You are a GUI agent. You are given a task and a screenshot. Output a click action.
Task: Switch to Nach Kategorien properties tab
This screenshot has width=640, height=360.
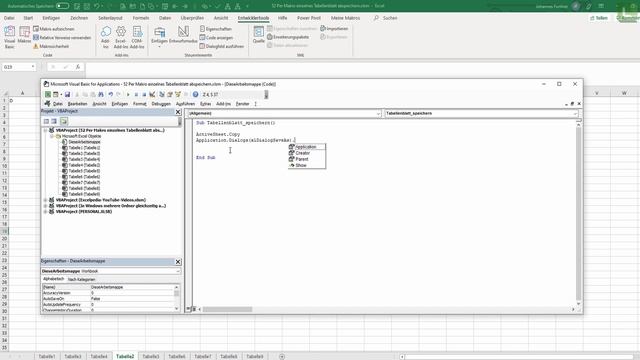[x=81, y=280]
